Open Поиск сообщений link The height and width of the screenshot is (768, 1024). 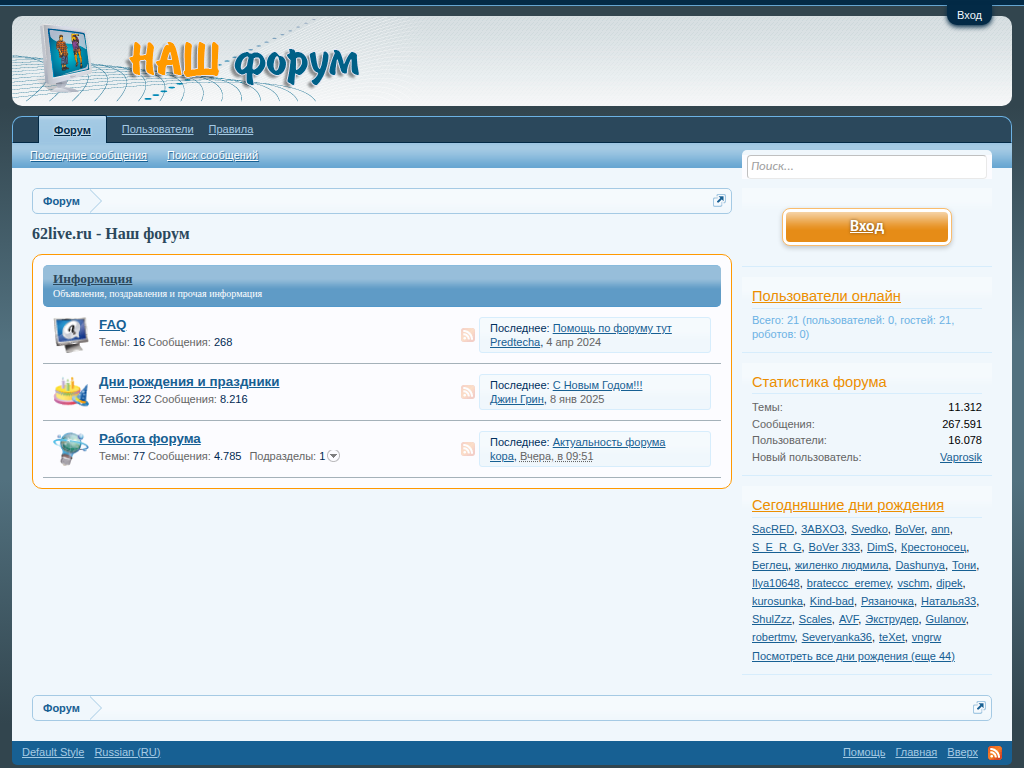point(212,156)
